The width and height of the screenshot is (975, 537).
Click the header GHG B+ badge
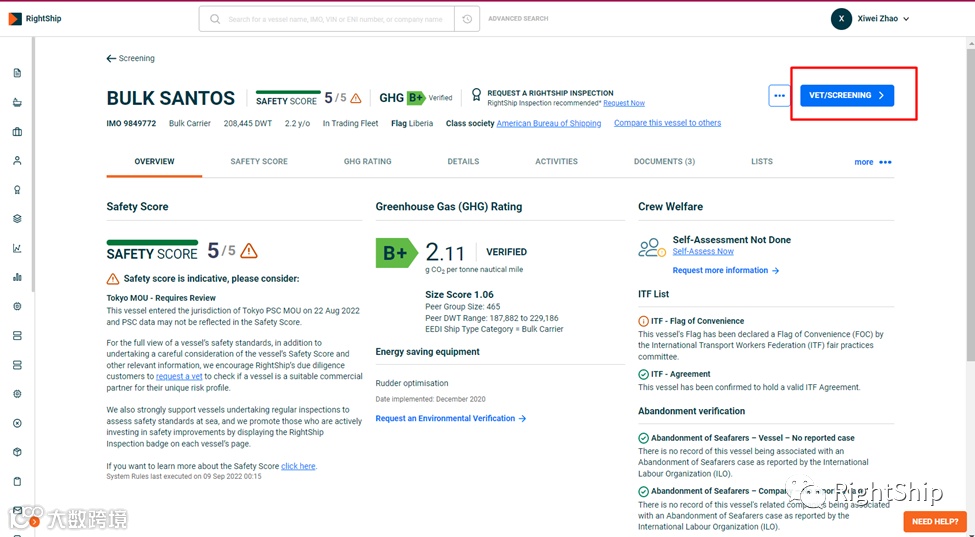coord(415,98)
